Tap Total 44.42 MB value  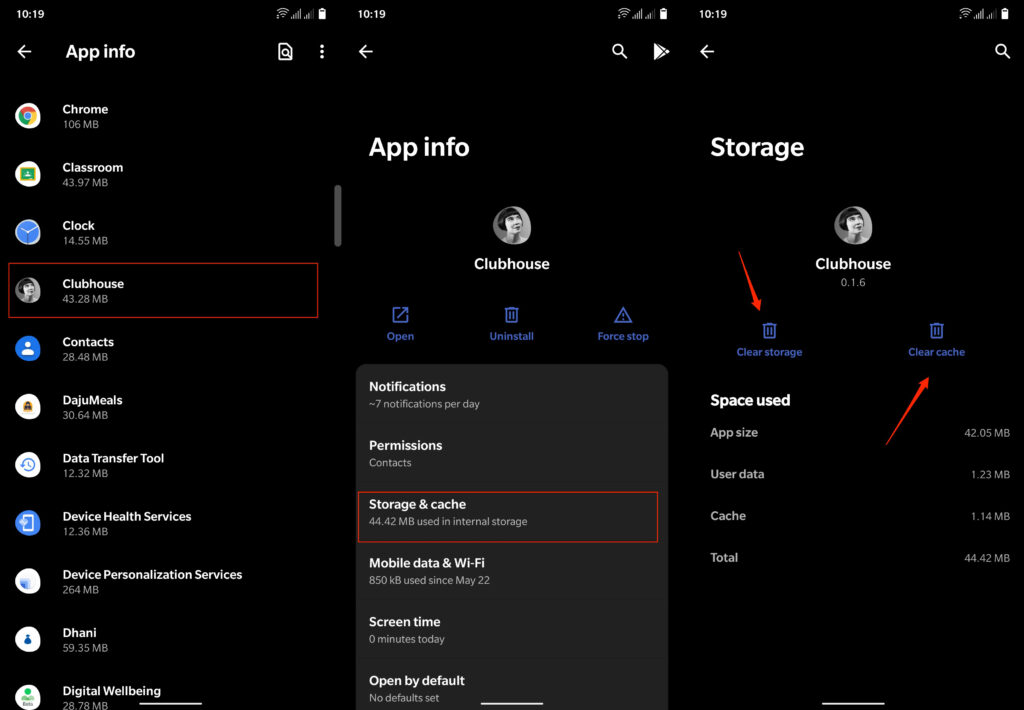pyautogui.click(x=987, y=558)
